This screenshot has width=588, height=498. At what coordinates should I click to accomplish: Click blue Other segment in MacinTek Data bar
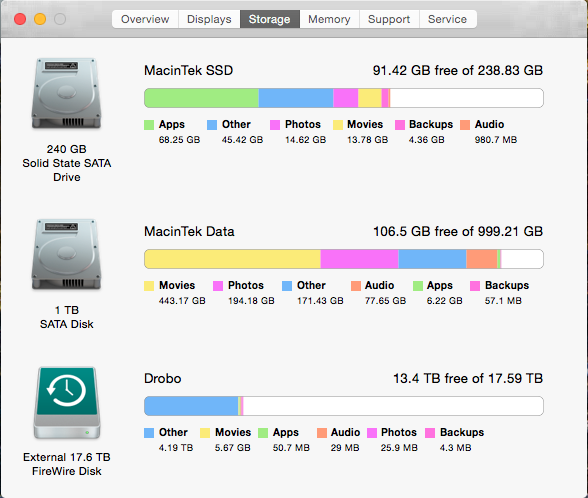pyautogui.click(x=432, y=259)
